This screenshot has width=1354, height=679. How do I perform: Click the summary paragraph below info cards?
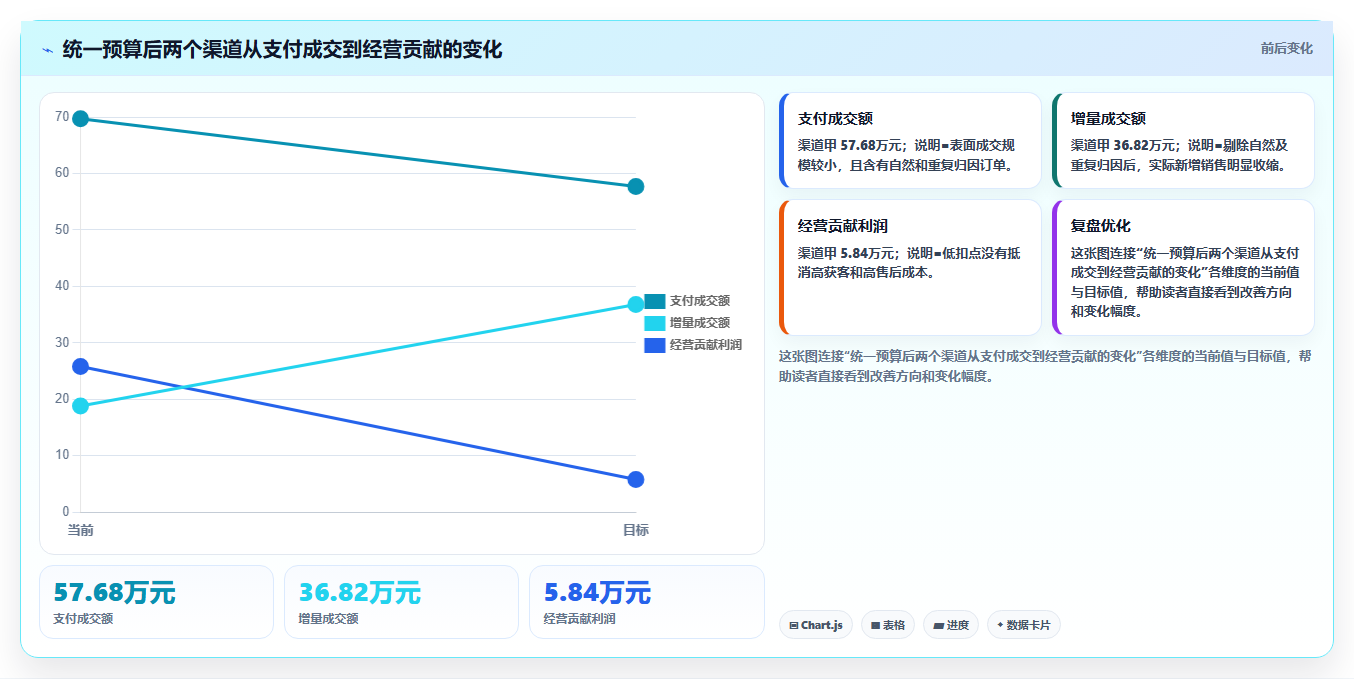(x=1045, y=366)
